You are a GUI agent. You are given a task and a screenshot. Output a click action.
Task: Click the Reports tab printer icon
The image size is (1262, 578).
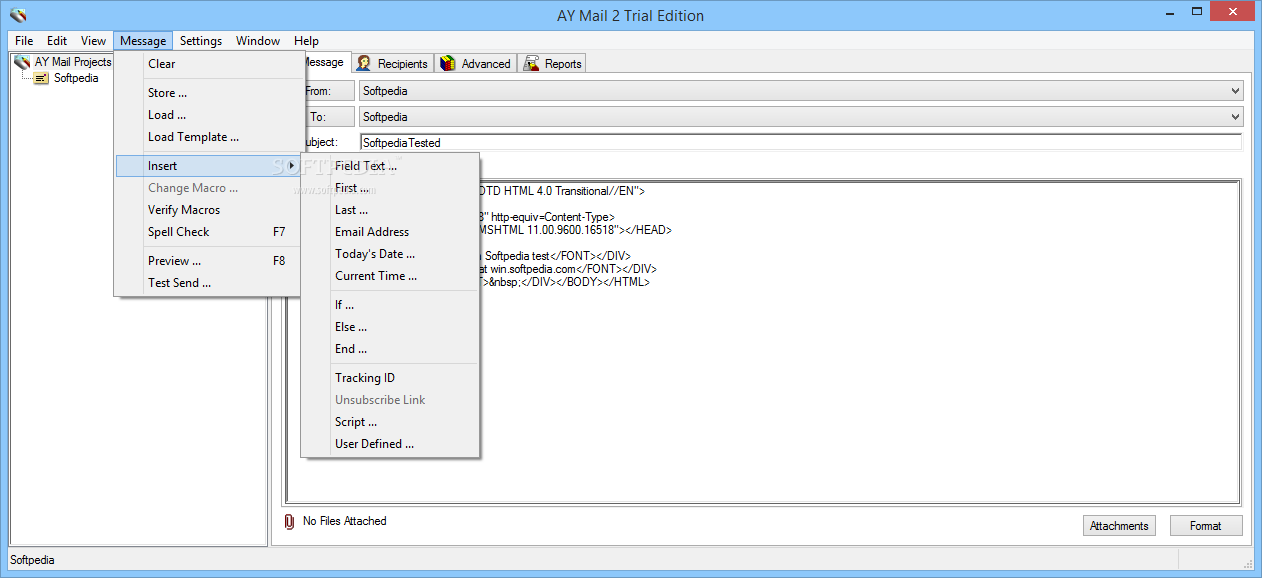click(532, 63)
